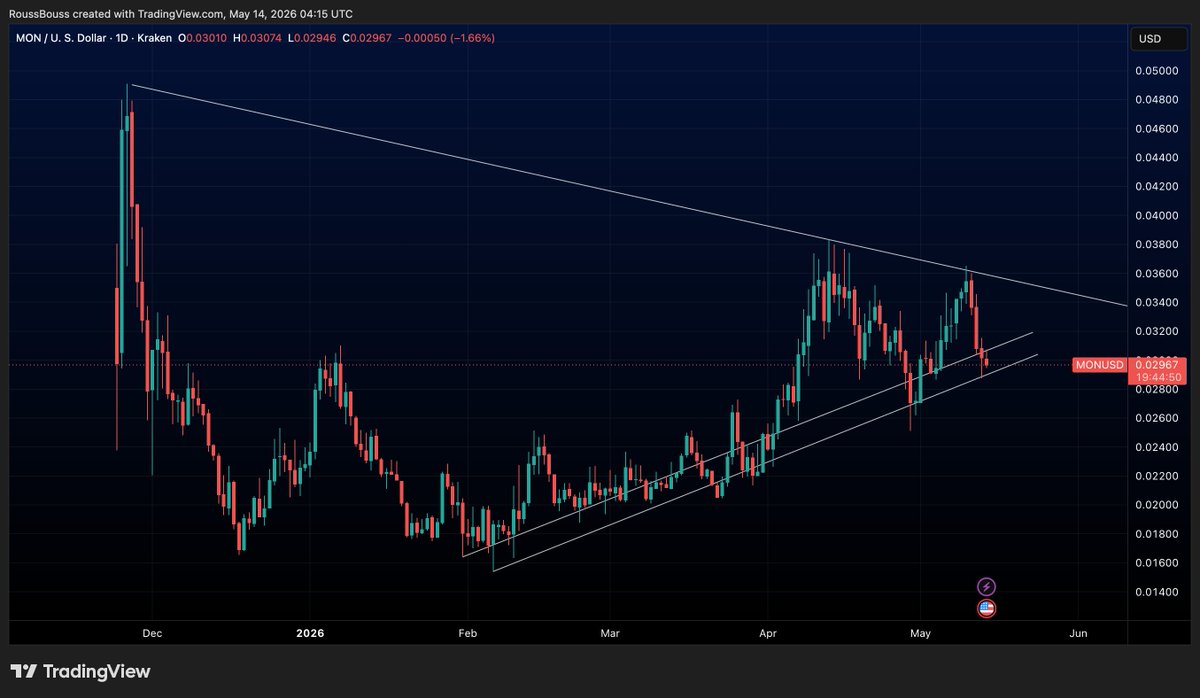Click the 2026 year label on time axis

tap(309, 633)
